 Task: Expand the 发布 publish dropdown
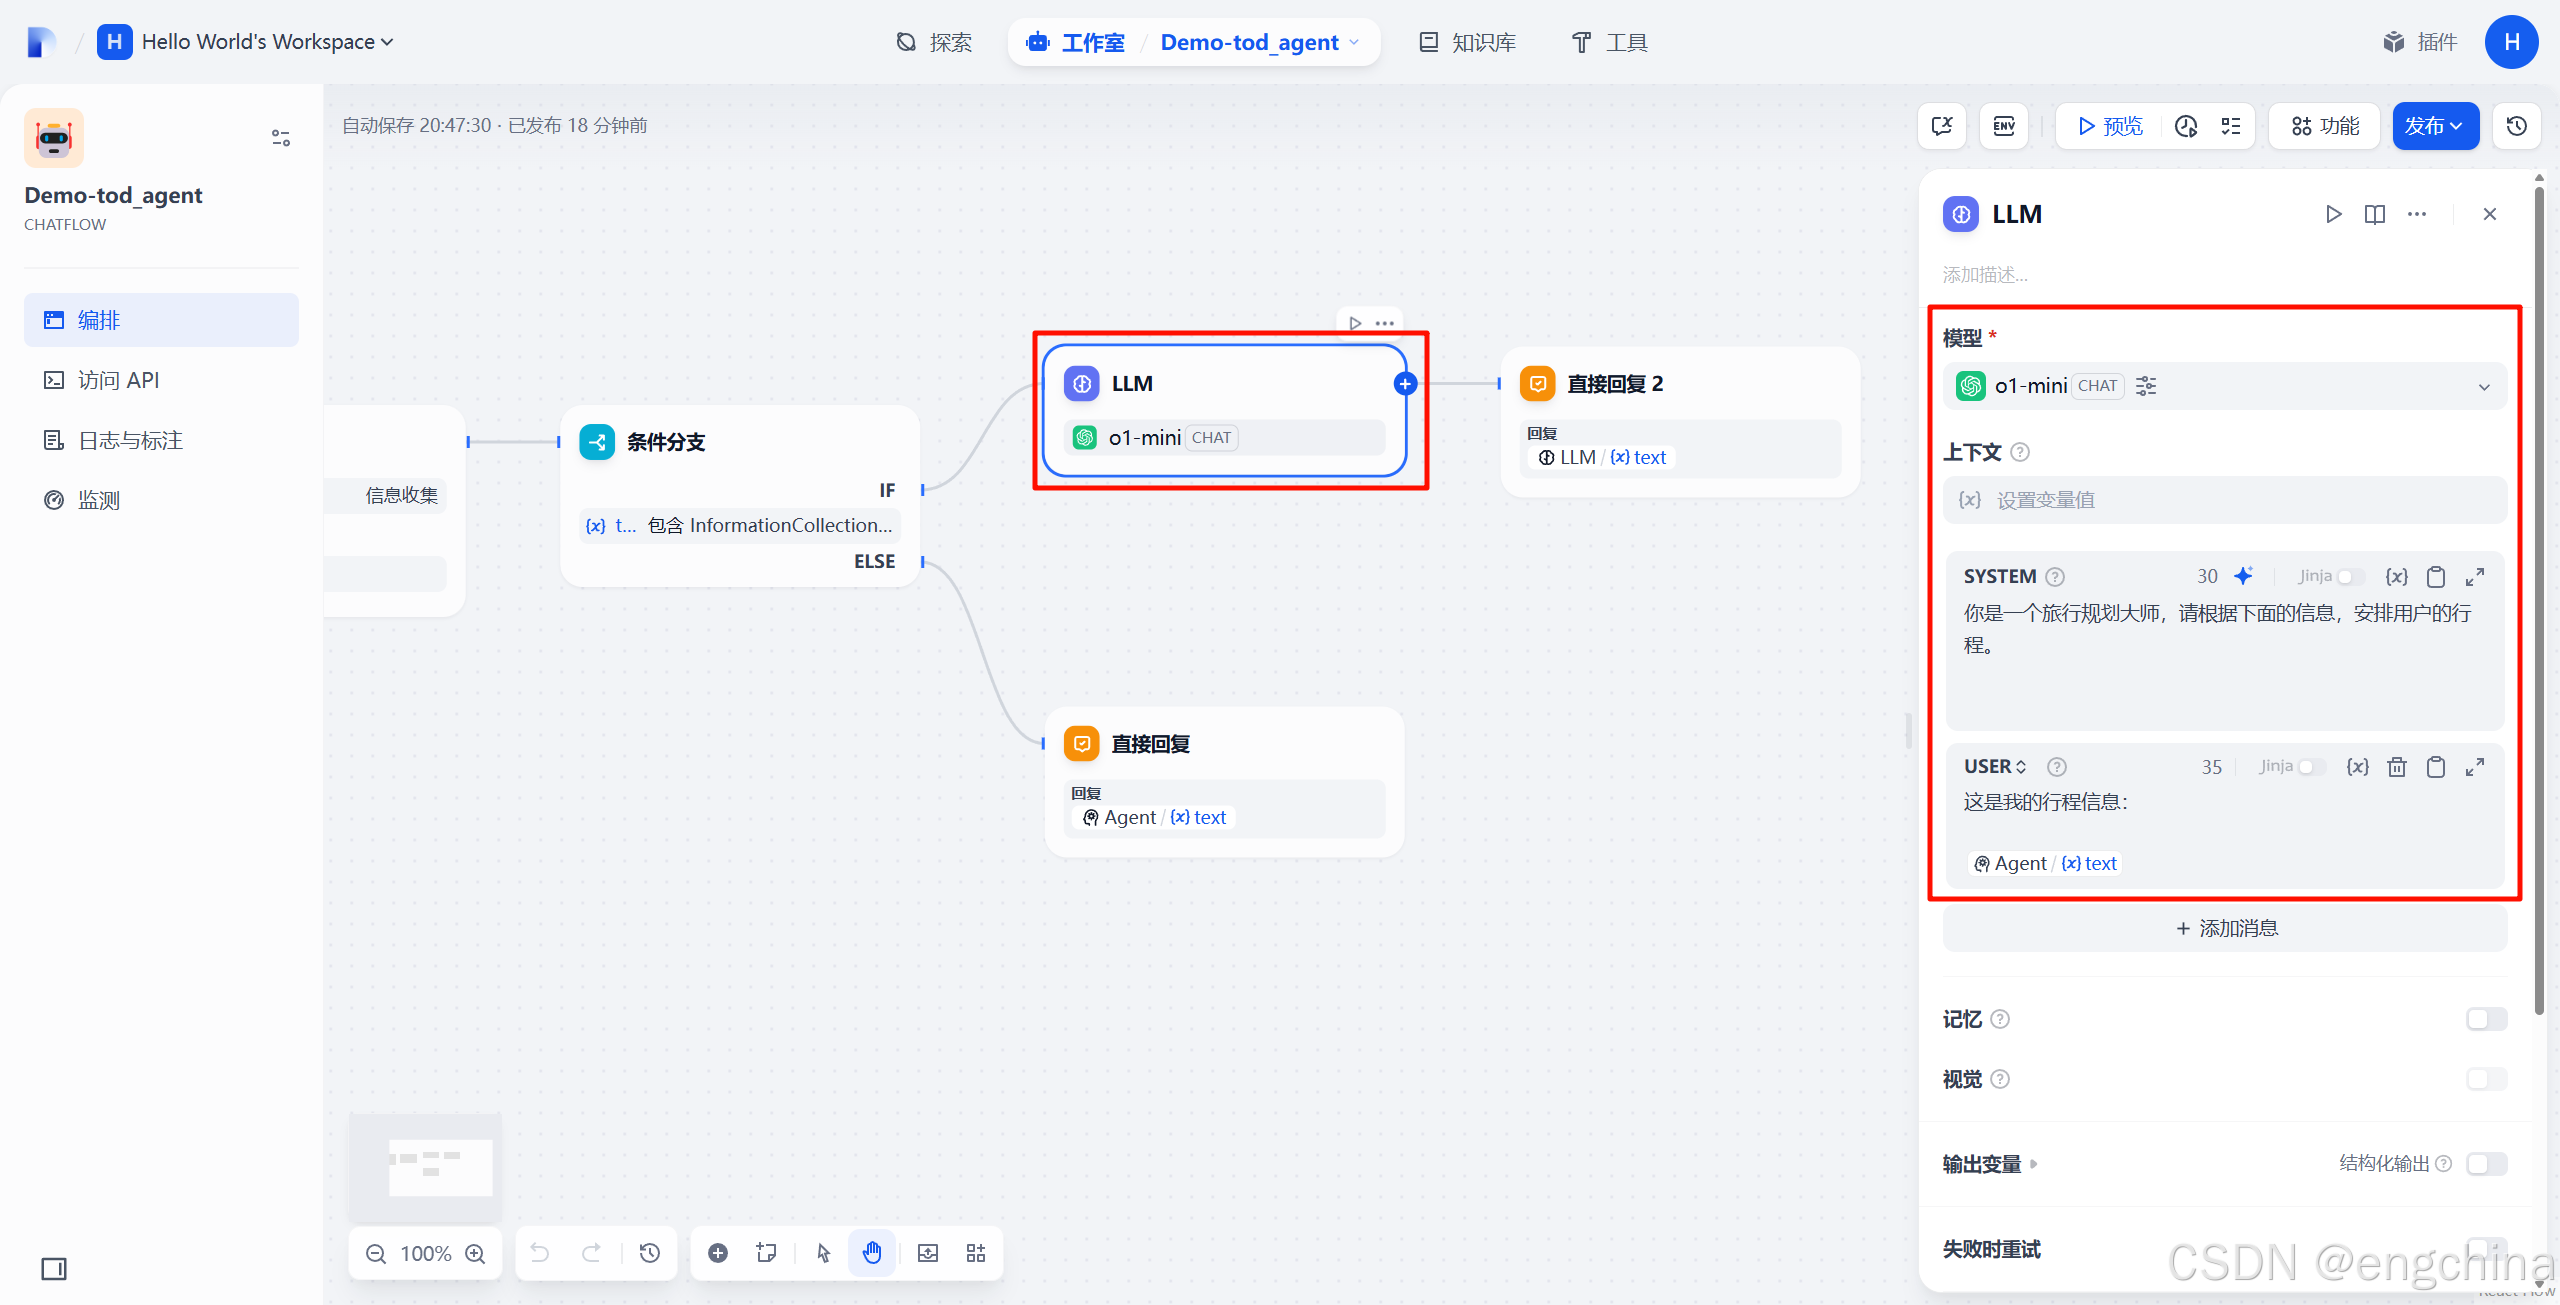(2434, 126)
